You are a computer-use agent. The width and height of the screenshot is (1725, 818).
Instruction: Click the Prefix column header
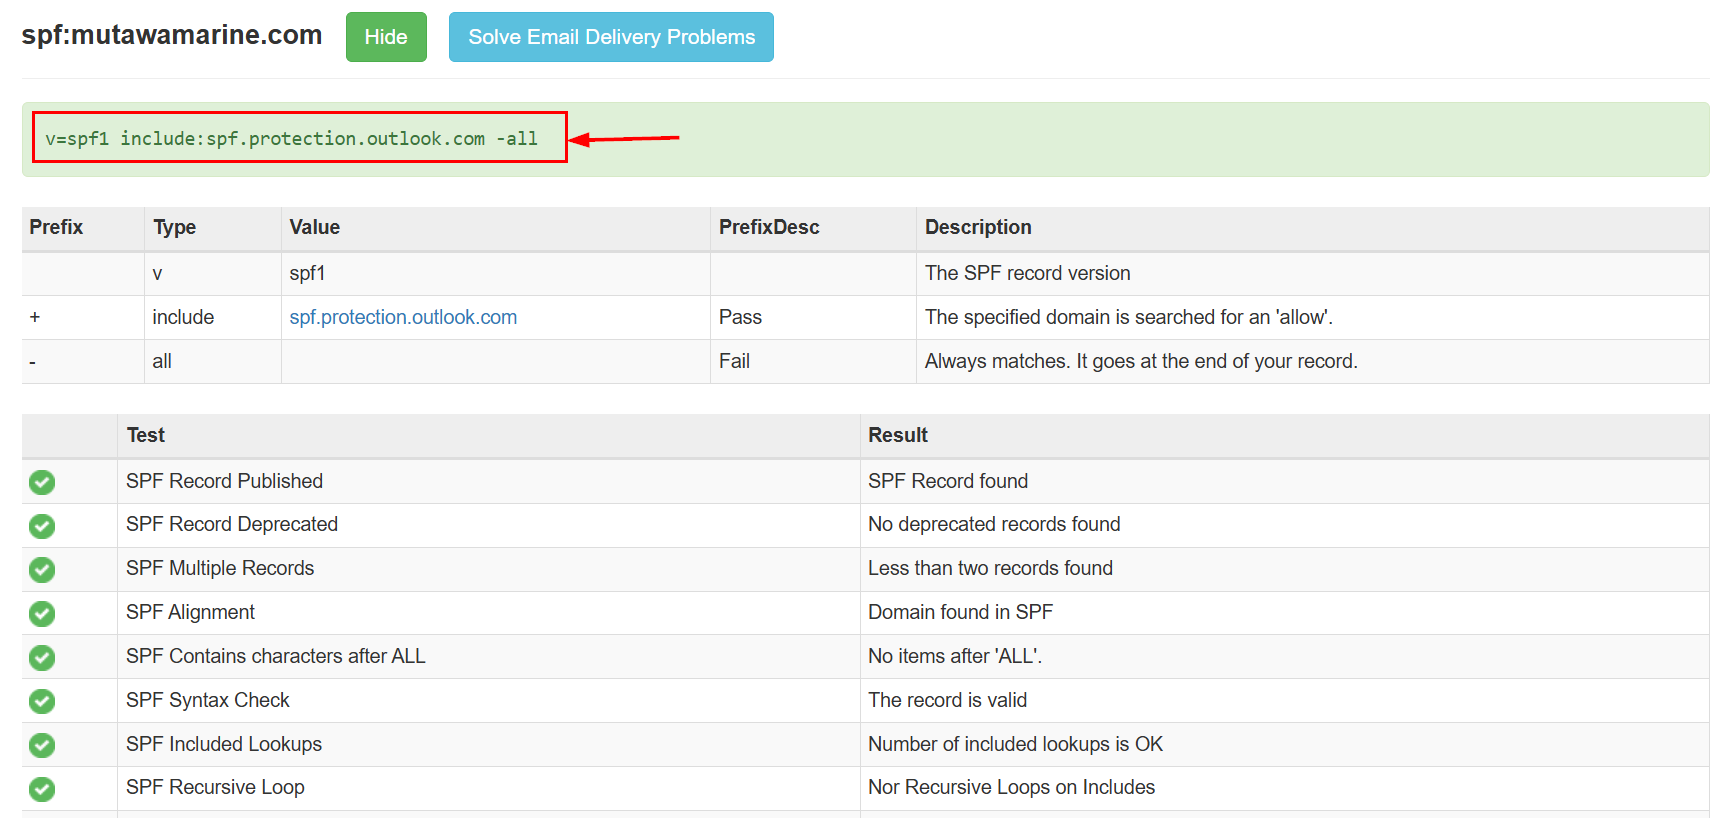(x=56, y=227)
